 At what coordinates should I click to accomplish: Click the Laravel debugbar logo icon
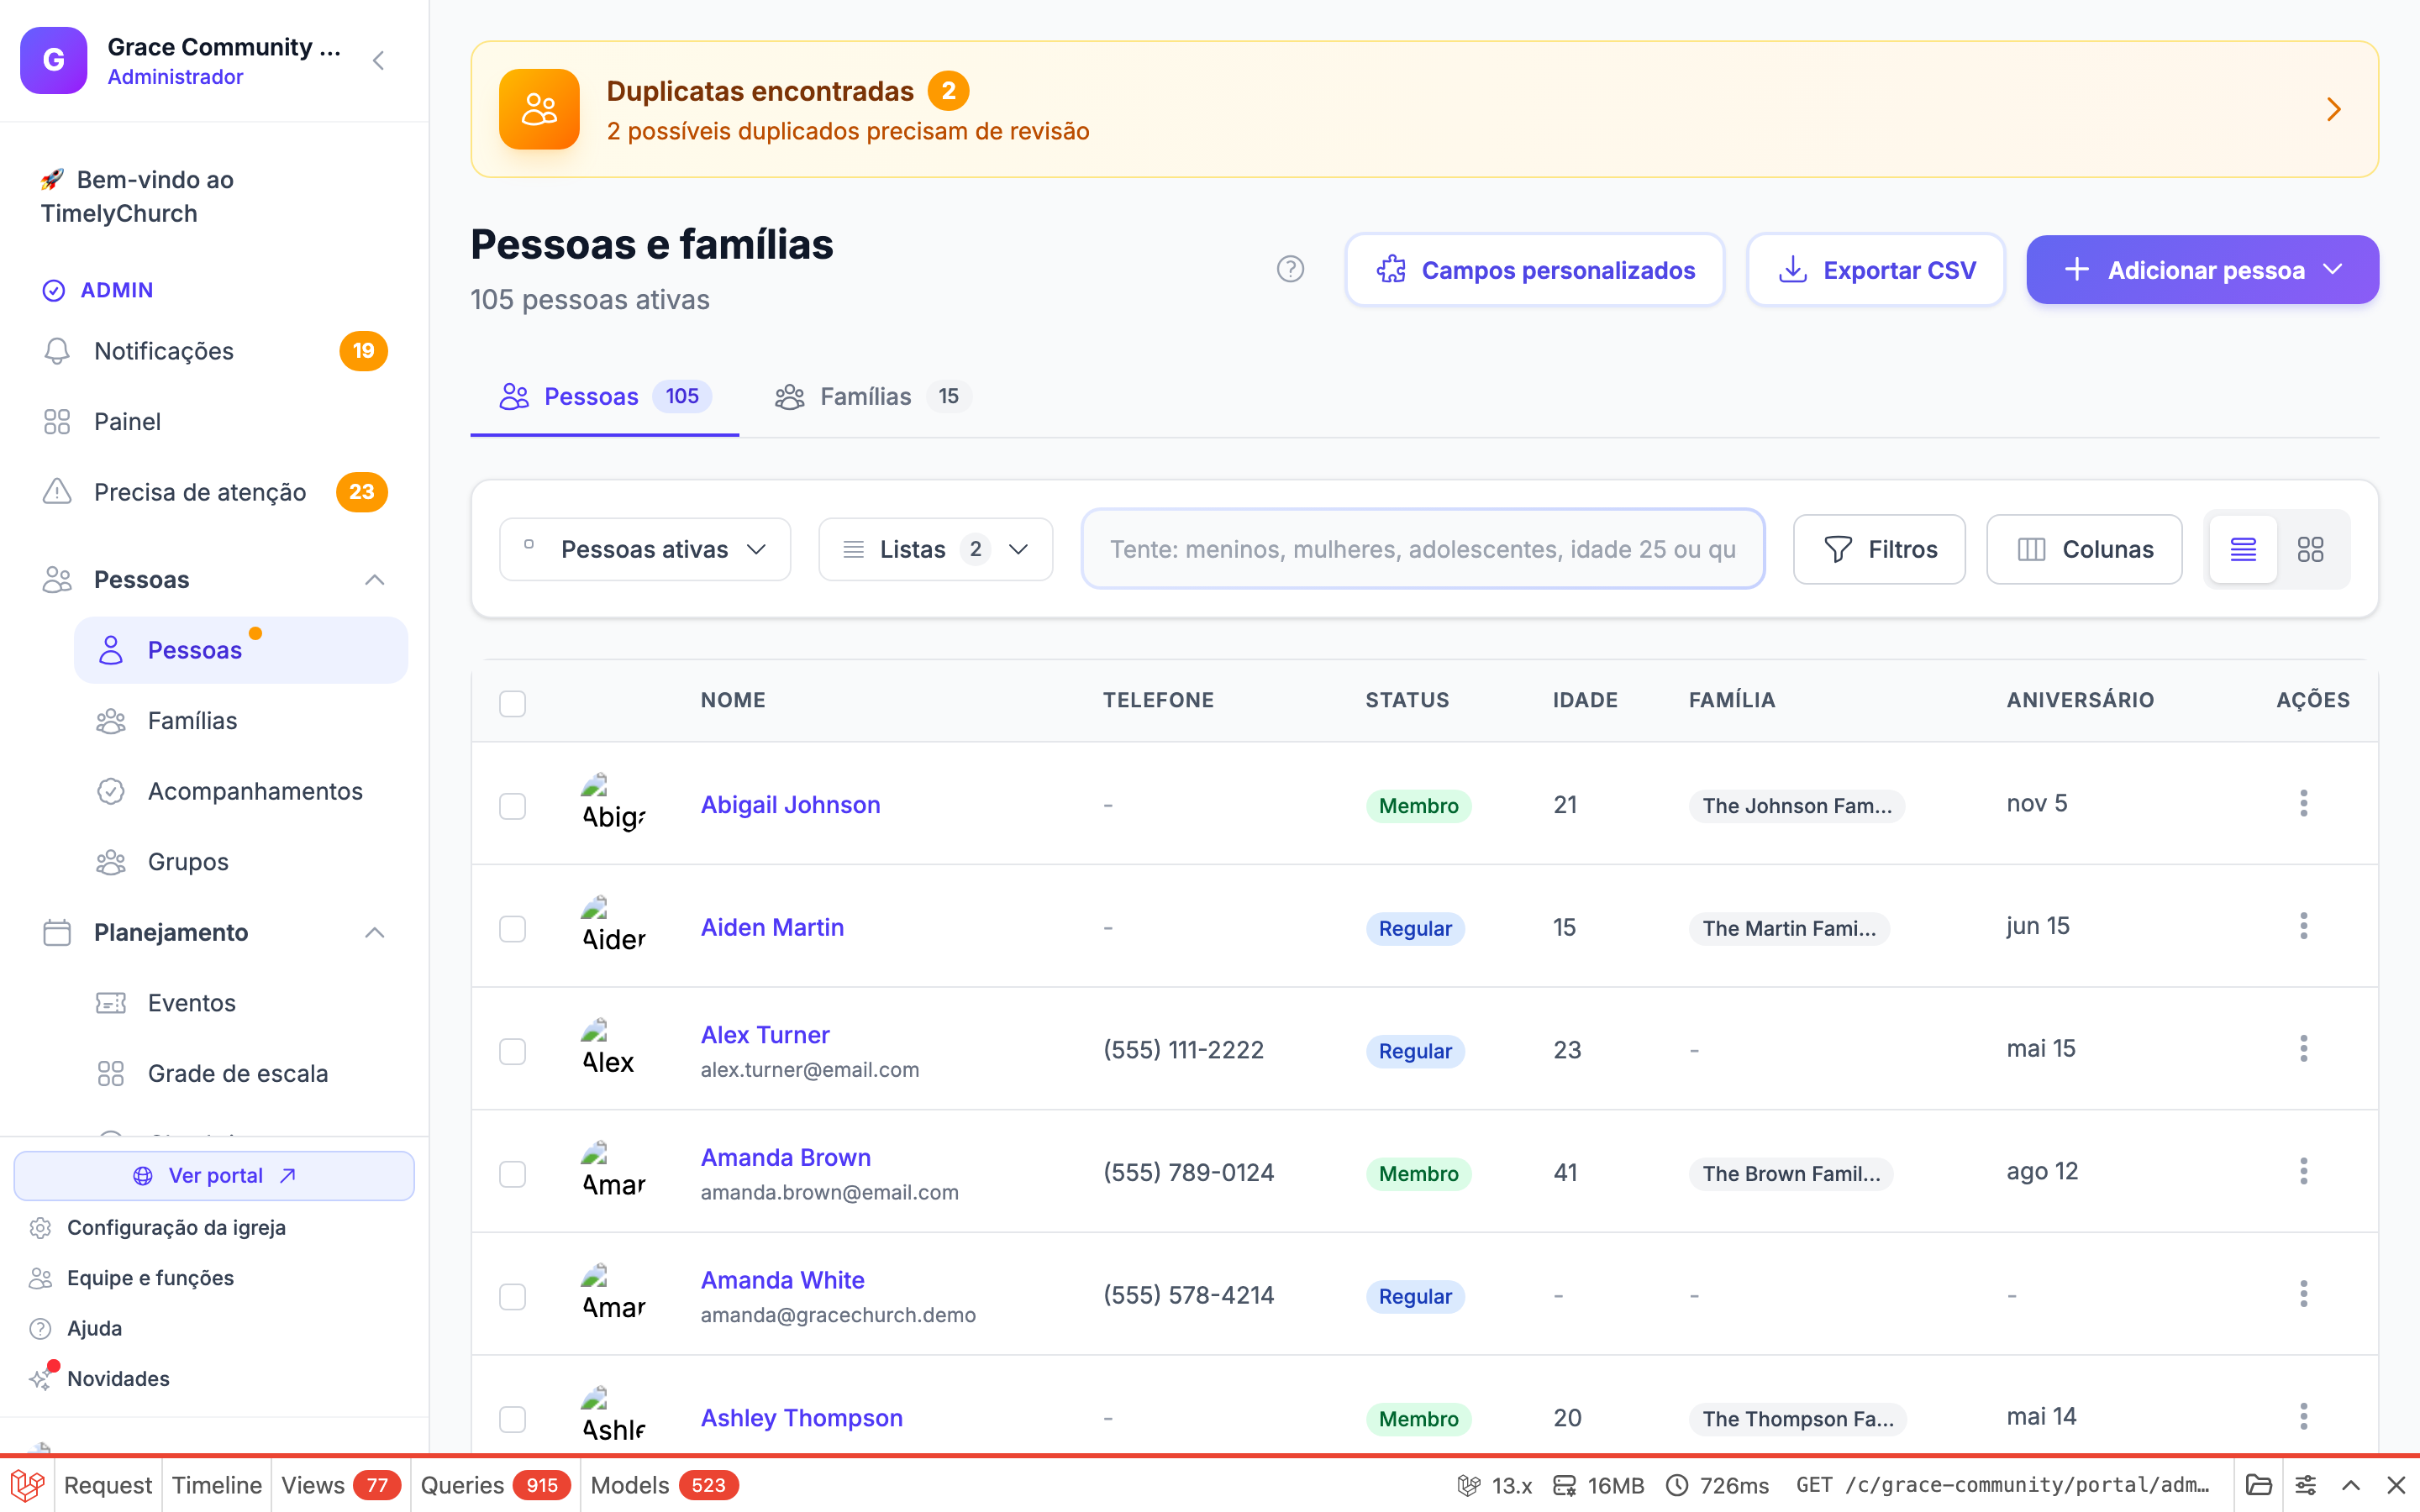27,1485
